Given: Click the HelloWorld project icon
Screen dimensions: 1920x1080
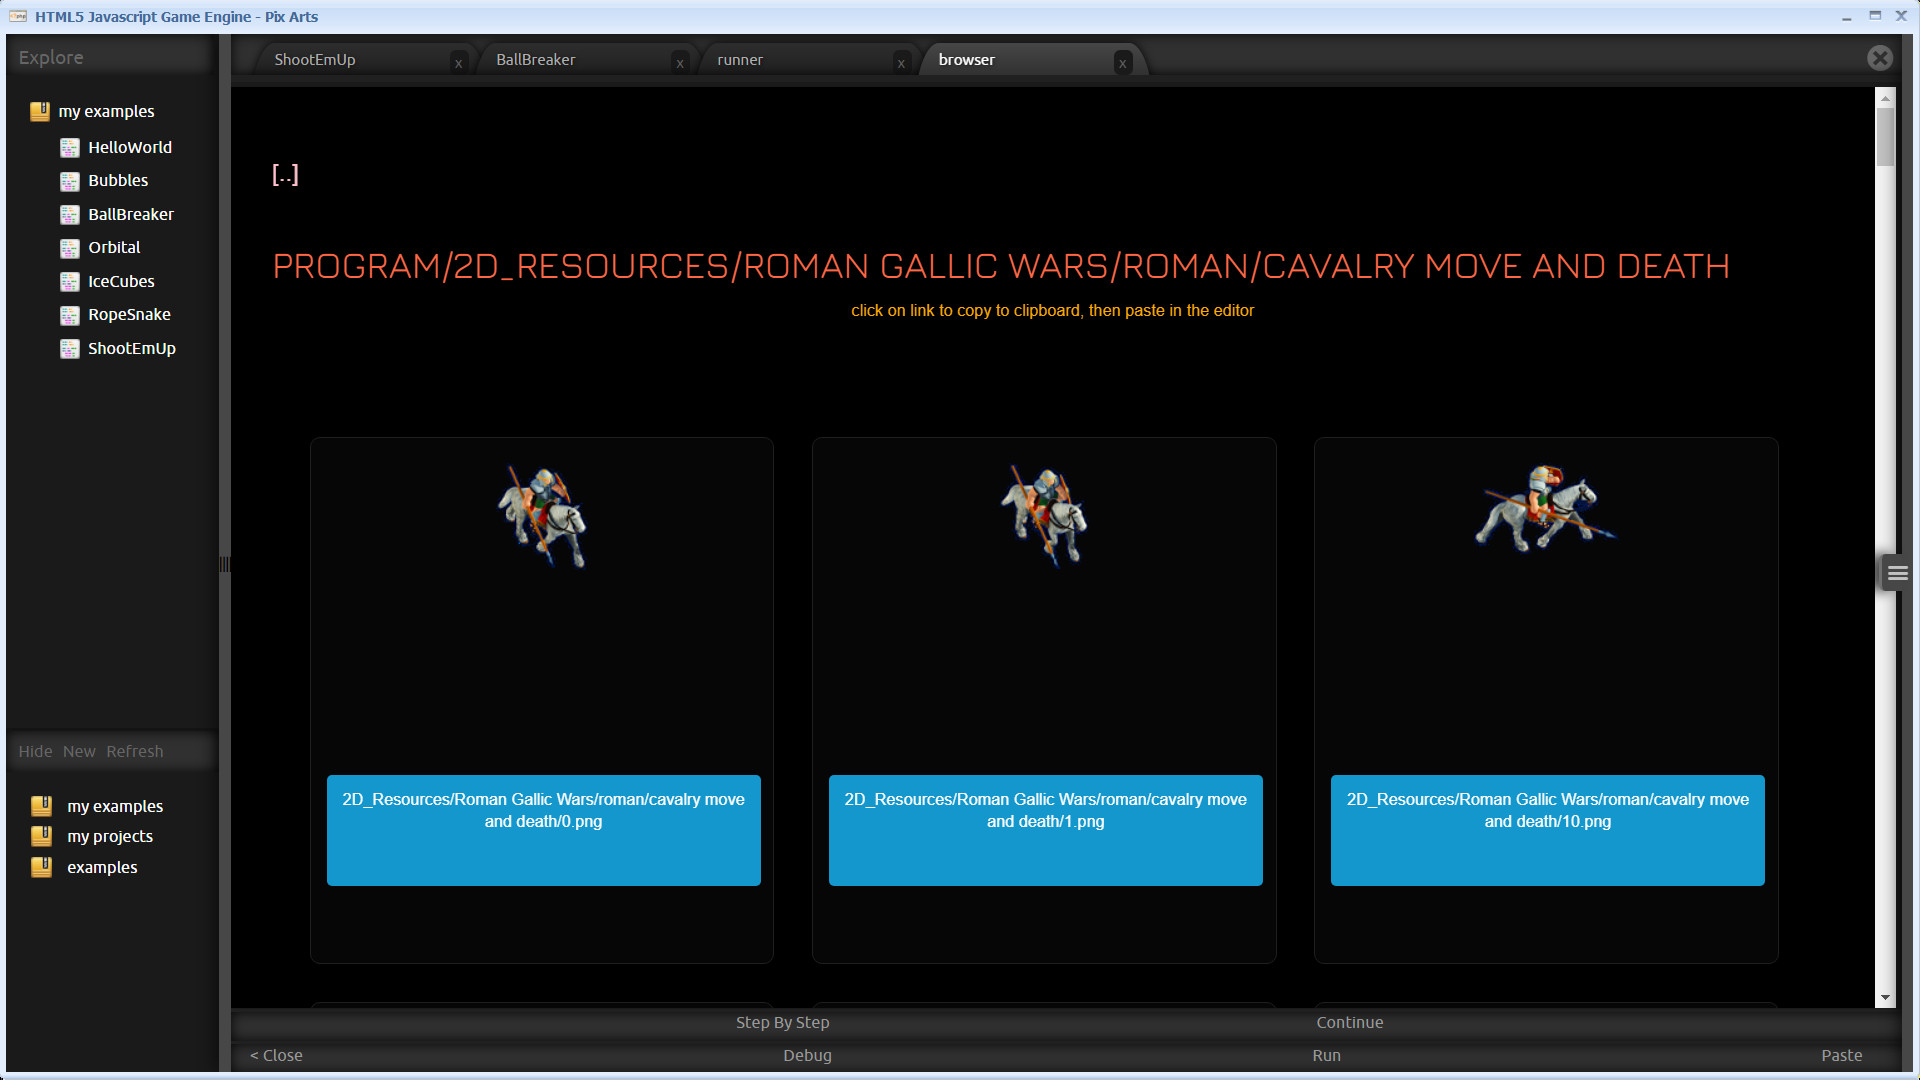Looking at the screenshot, I should pos(70,146).
